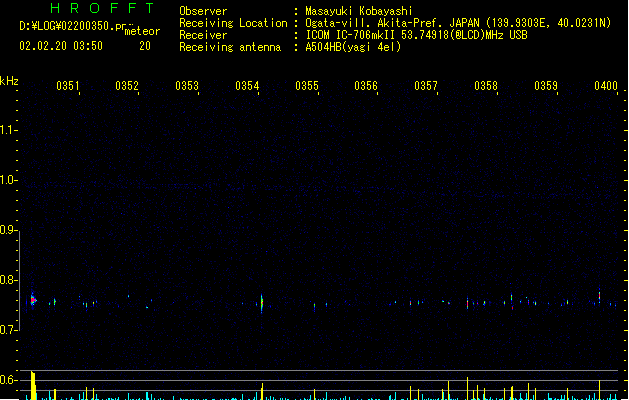Click time marker 0356
Viewport: 629px width, 400px height.
tap(366, 86)
